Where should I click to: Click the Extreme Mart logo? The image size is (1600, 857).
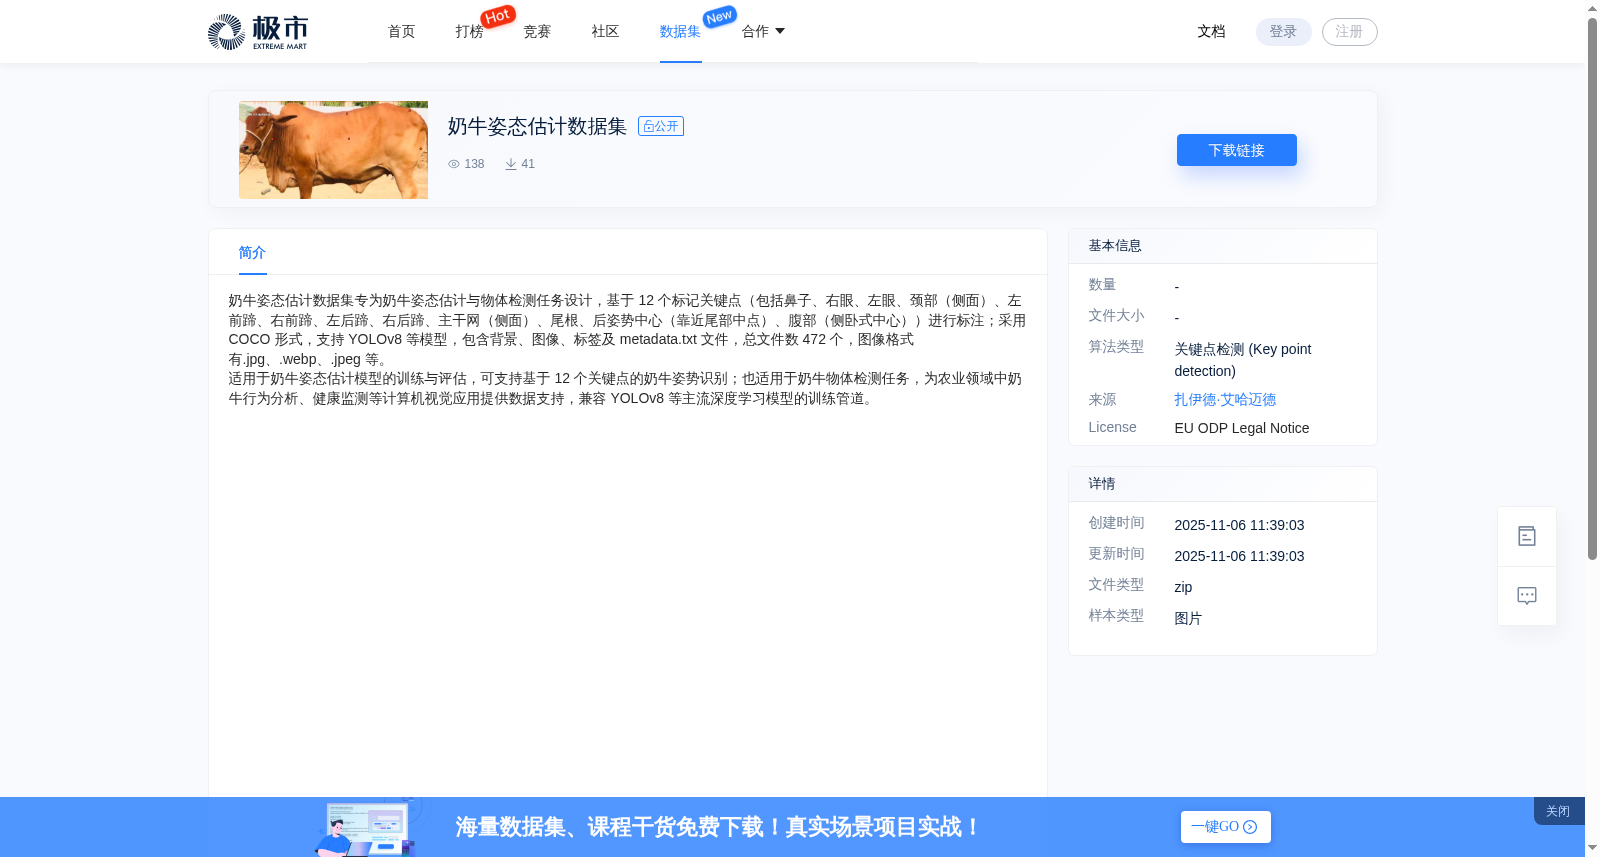[x=258, y=32]
